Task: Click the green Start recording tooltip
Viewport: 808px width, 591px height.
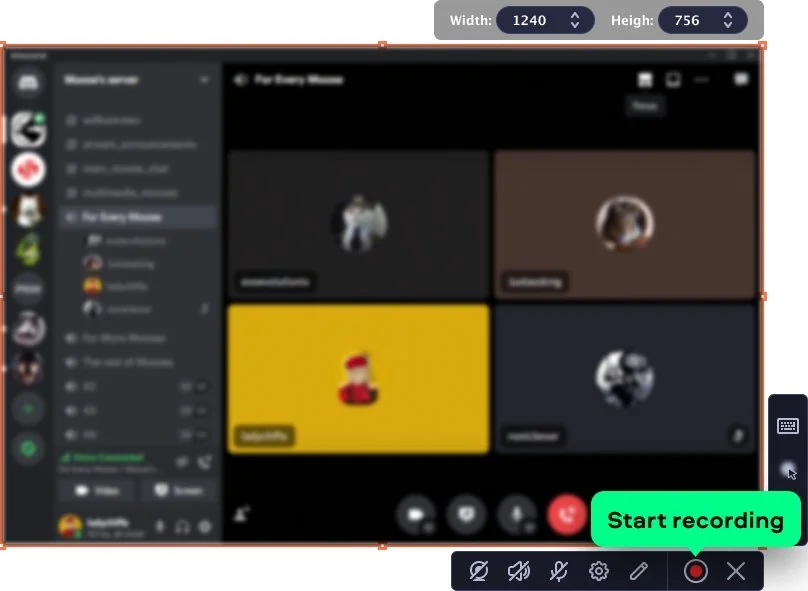Action: point(696,519)
